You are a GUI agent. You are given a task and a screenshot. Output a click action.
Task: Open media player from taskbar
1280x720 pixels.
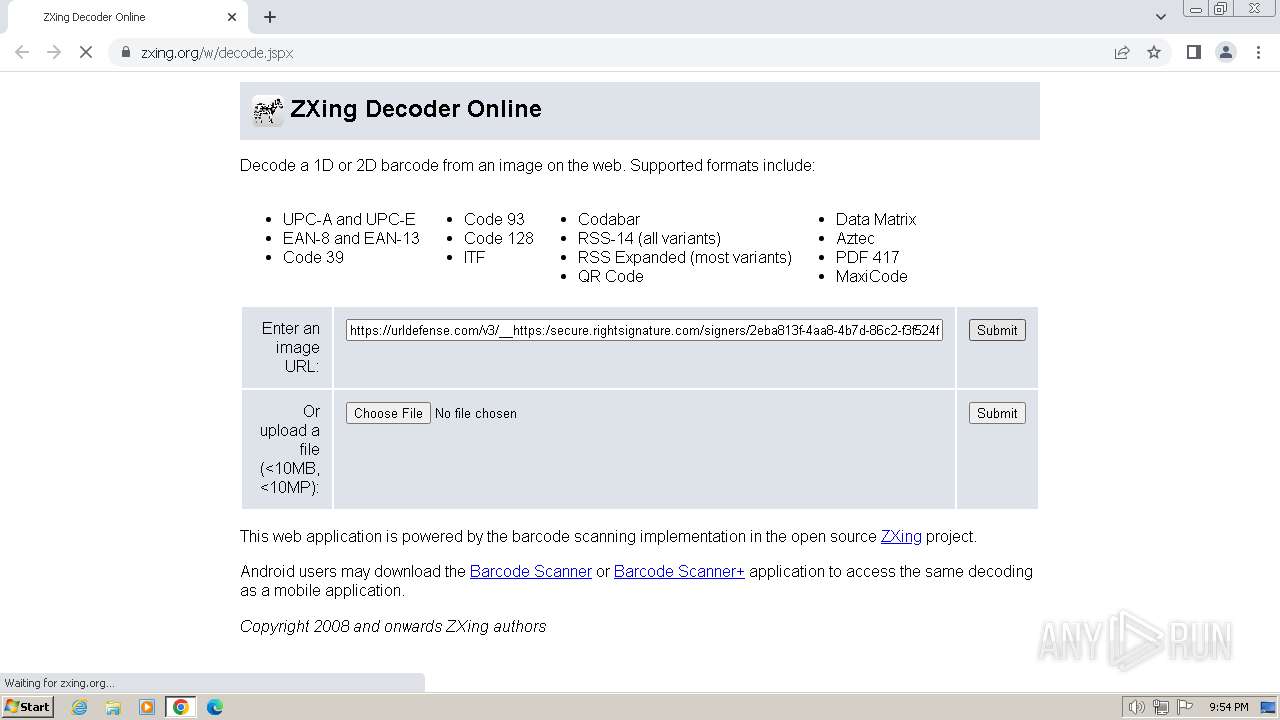[x=147, y=707]
